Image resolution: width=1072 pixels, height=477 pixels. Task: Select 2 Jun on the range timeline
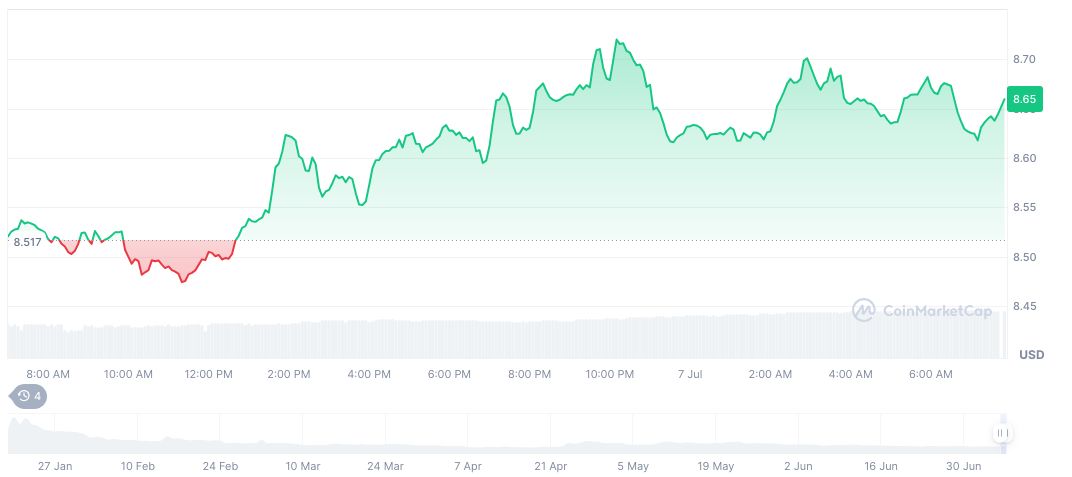pyautogui.click(x=798, y=466)
